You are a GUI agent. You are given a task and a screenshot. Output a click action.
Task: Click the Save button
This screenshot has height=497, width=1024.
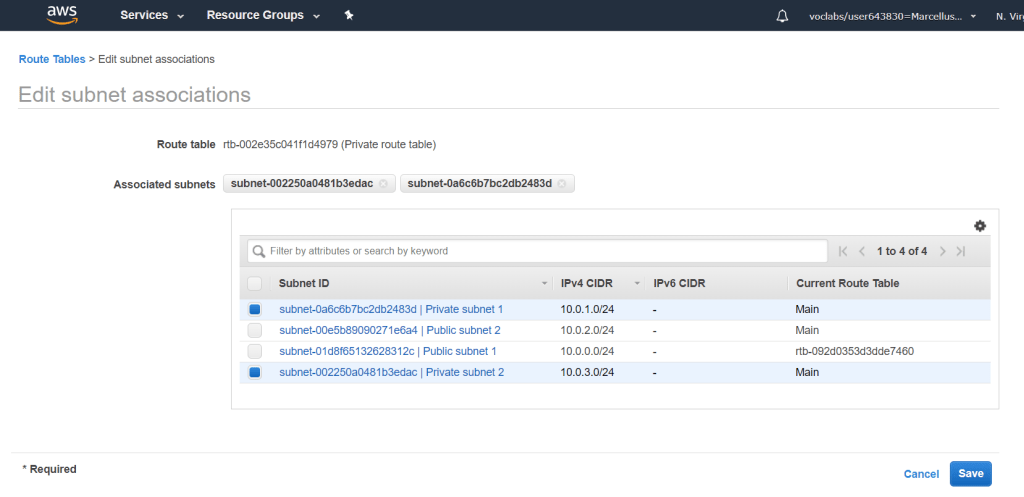point(970,474)
